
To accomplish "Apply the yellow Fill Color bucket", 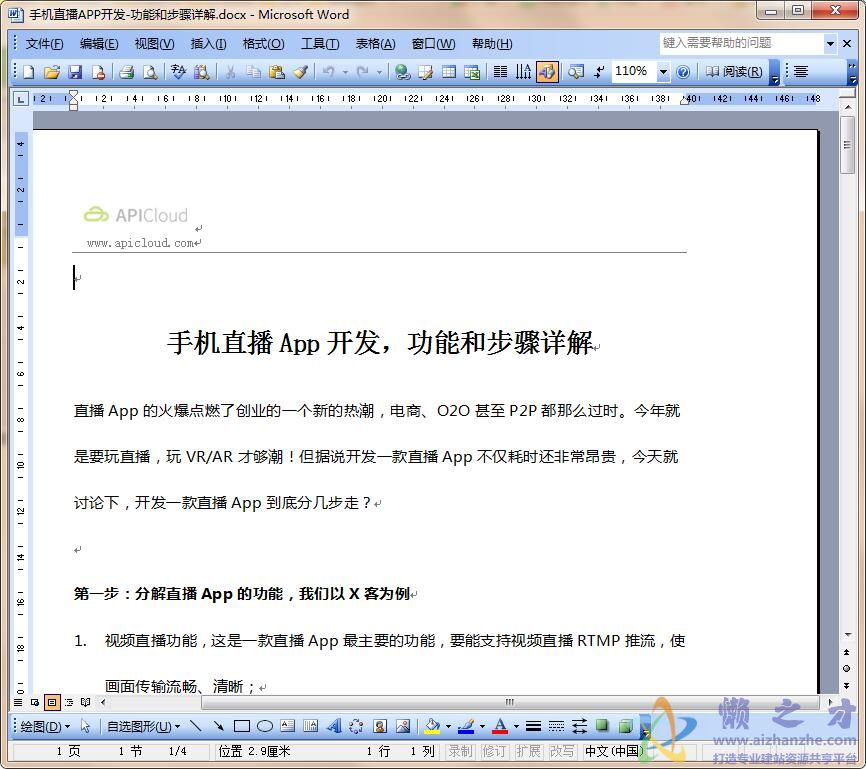I will coord(432,726).
